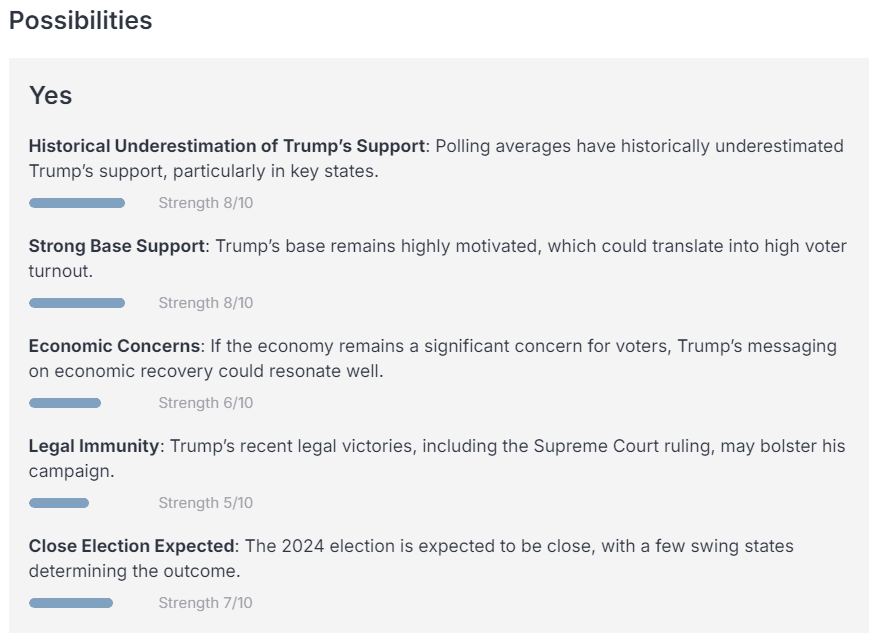
Task: Click the Yes section title
Action: [50, 95]
